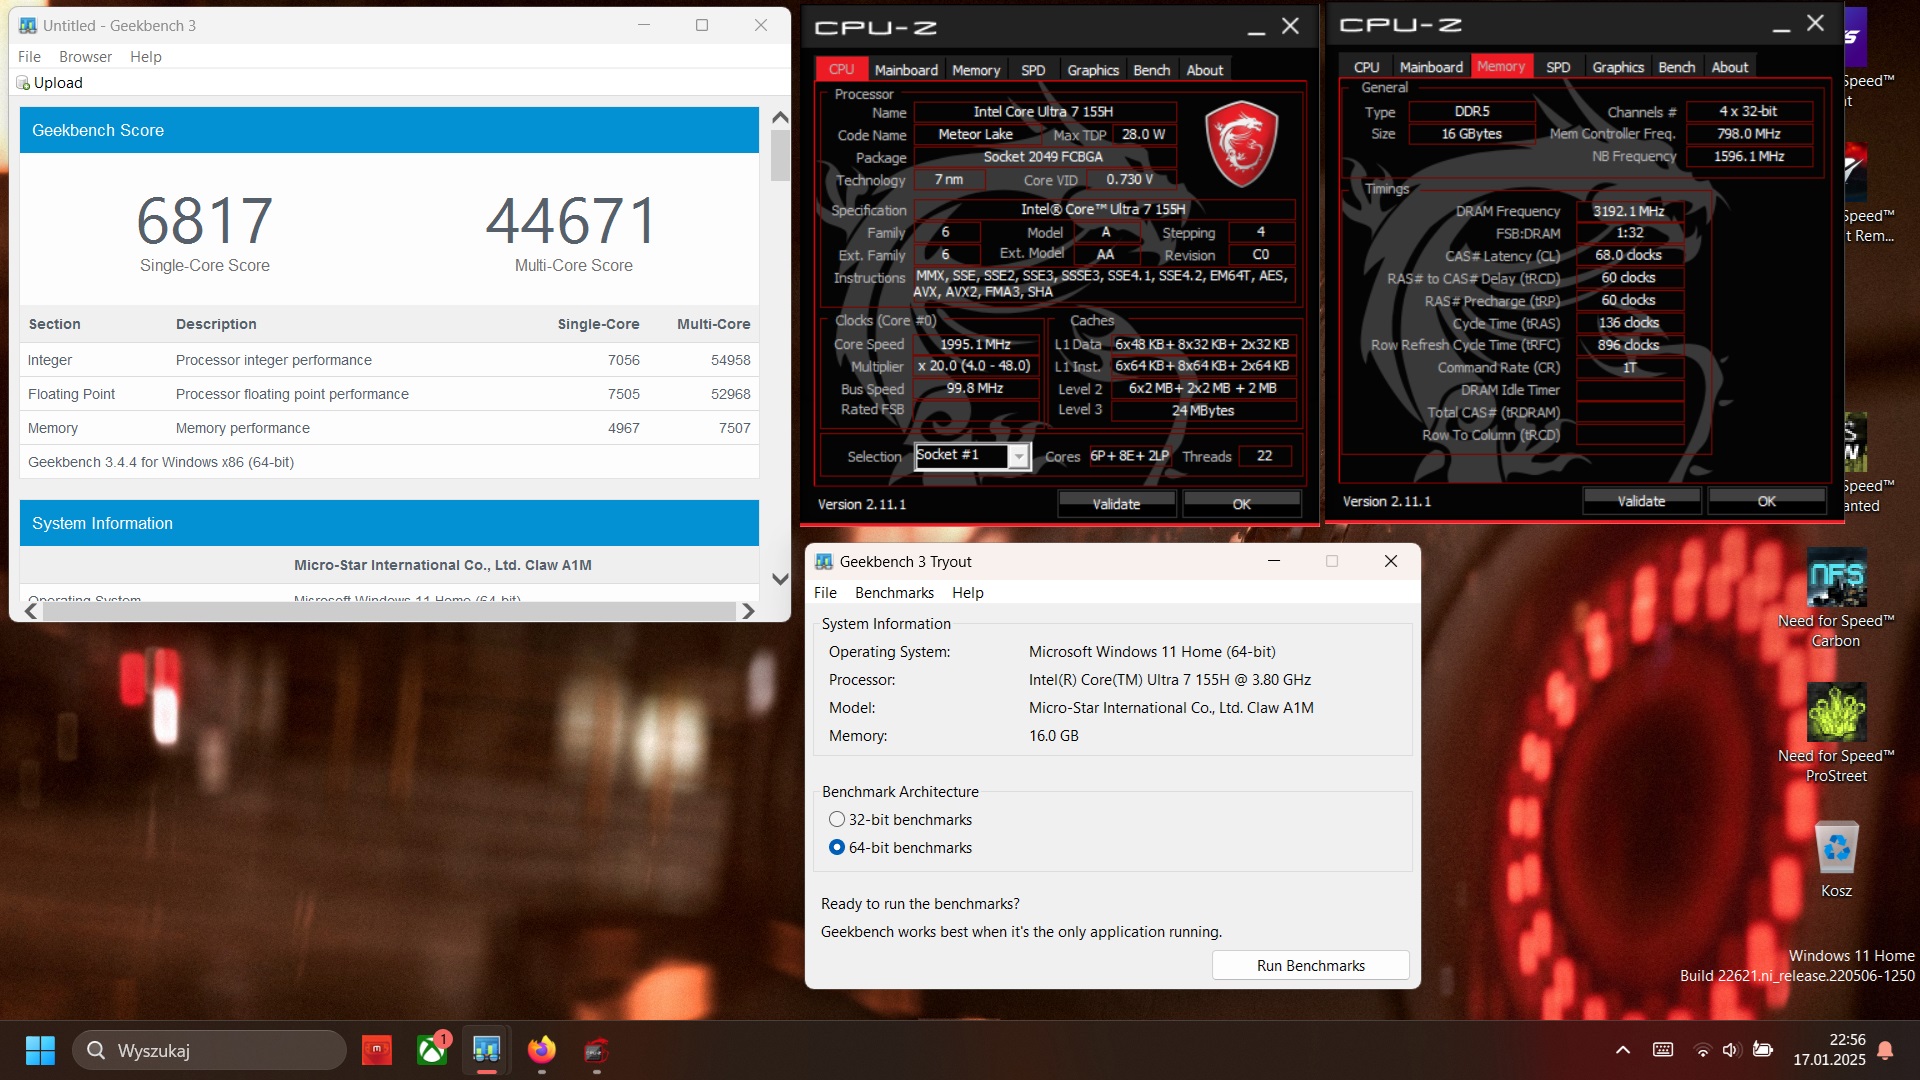Viewport: 1920px width, 1080px height.
Task: Open About tab in left CPU-Z window
Action: pos(1205,70)
